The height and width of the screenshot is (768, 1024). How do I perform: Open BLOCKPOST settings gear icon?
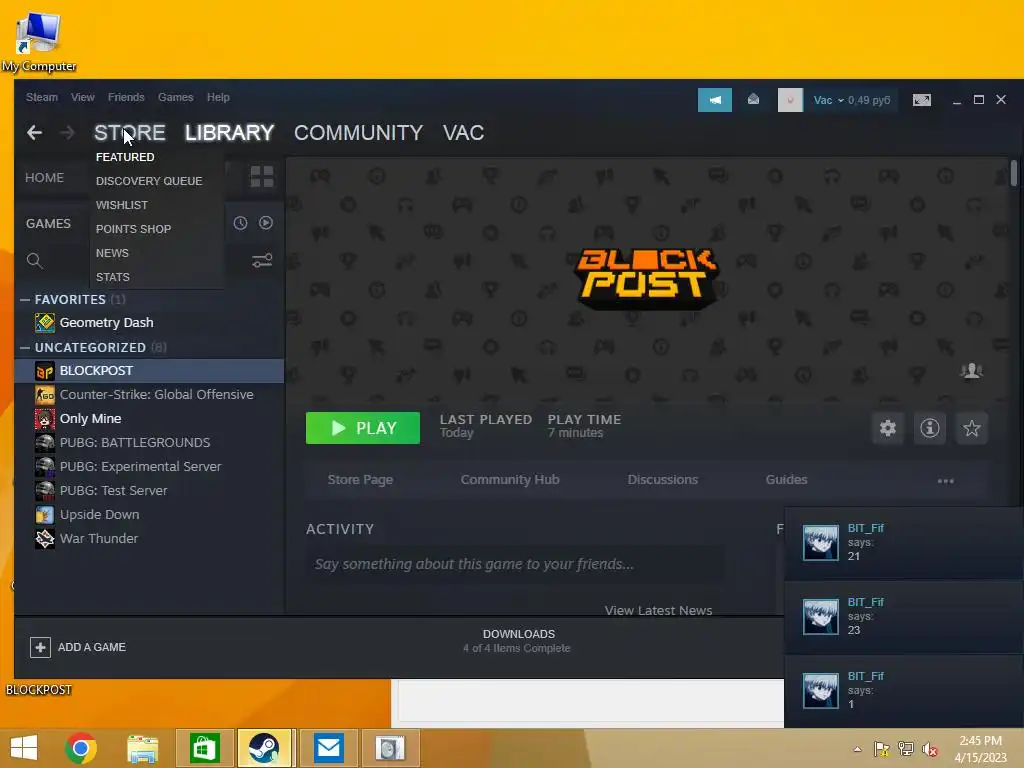tap(888, 428)
